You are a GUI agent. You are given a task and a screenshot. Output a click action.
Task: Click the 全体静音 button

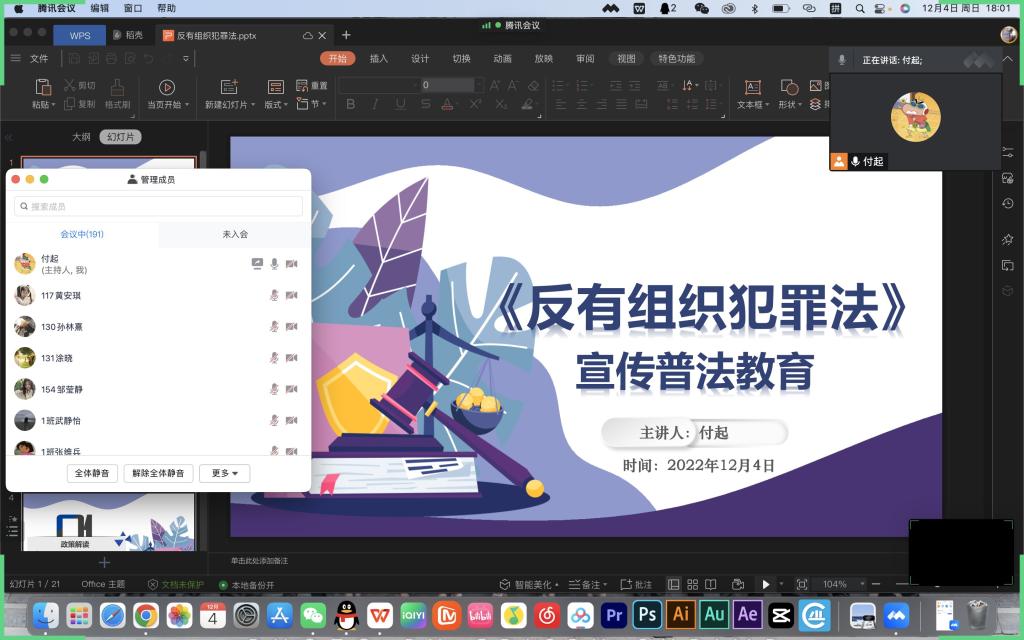[93, 474]
